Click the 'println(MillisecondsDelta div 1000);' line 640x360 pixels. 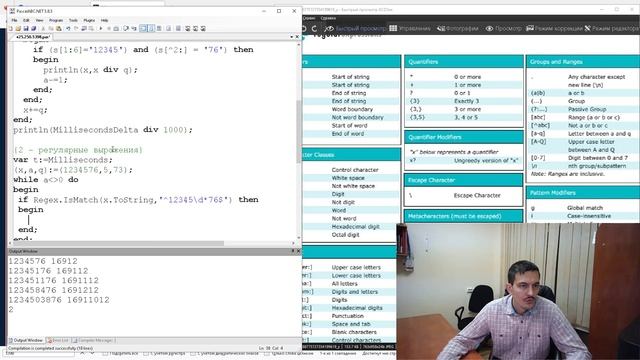point(102,130)
